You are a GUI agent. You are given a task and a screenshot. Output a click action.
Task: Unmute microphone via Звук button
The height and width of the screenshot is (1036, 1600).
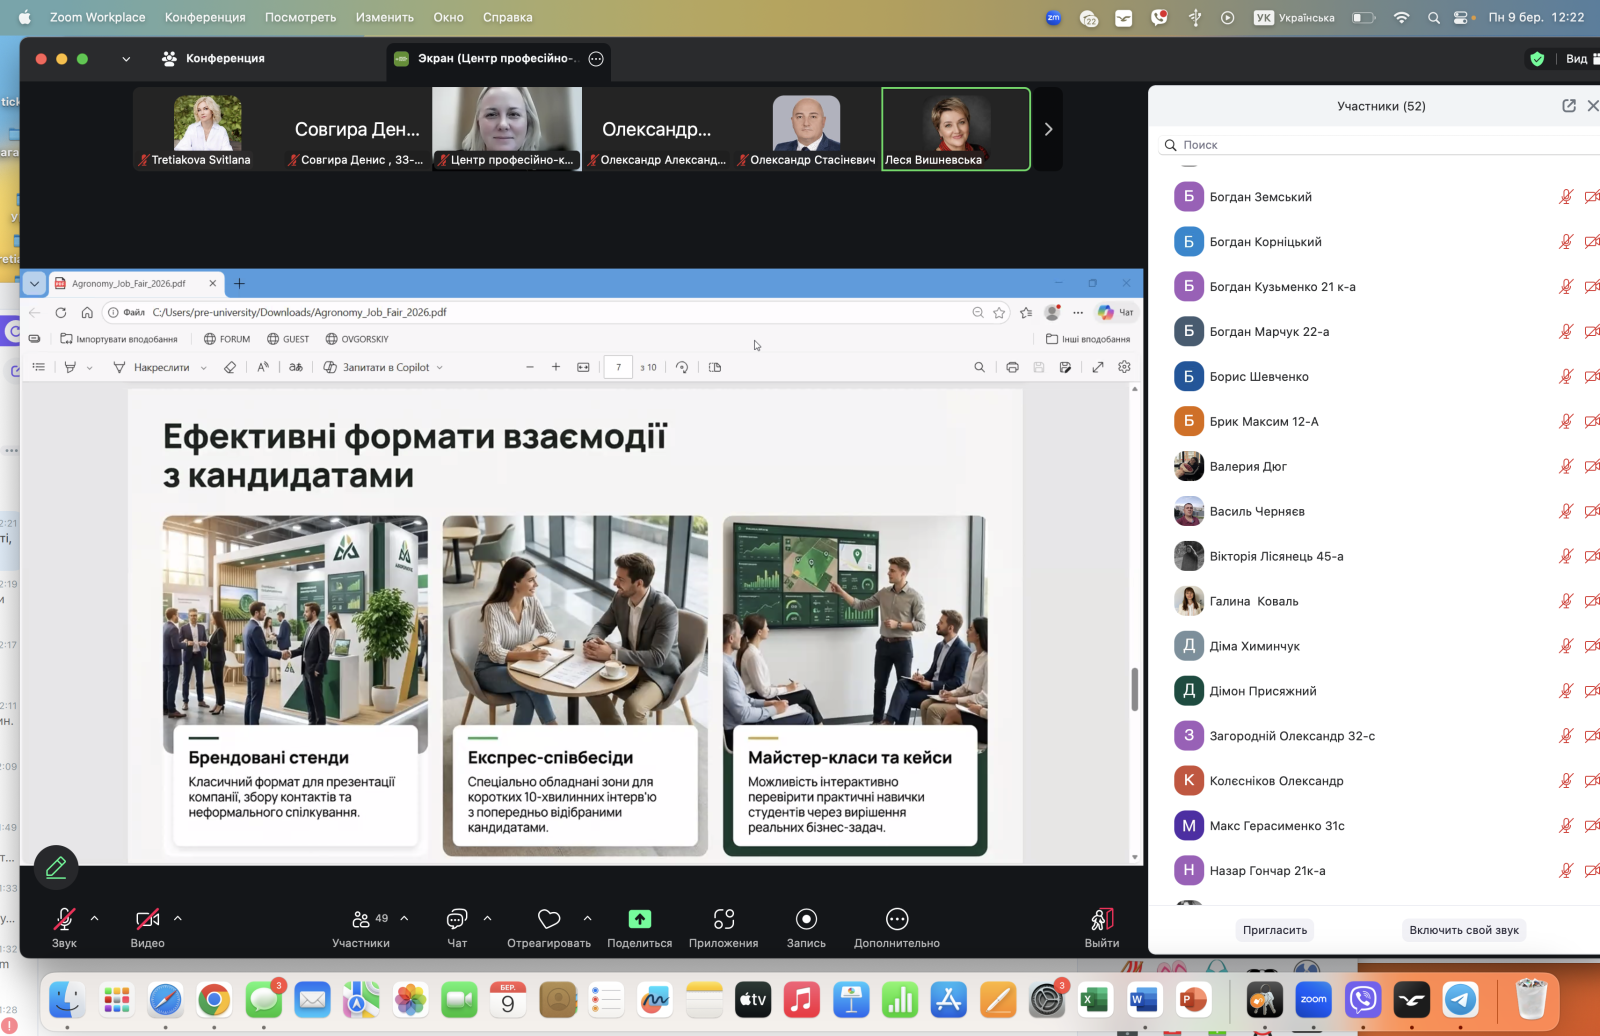(x=64, y=919)
